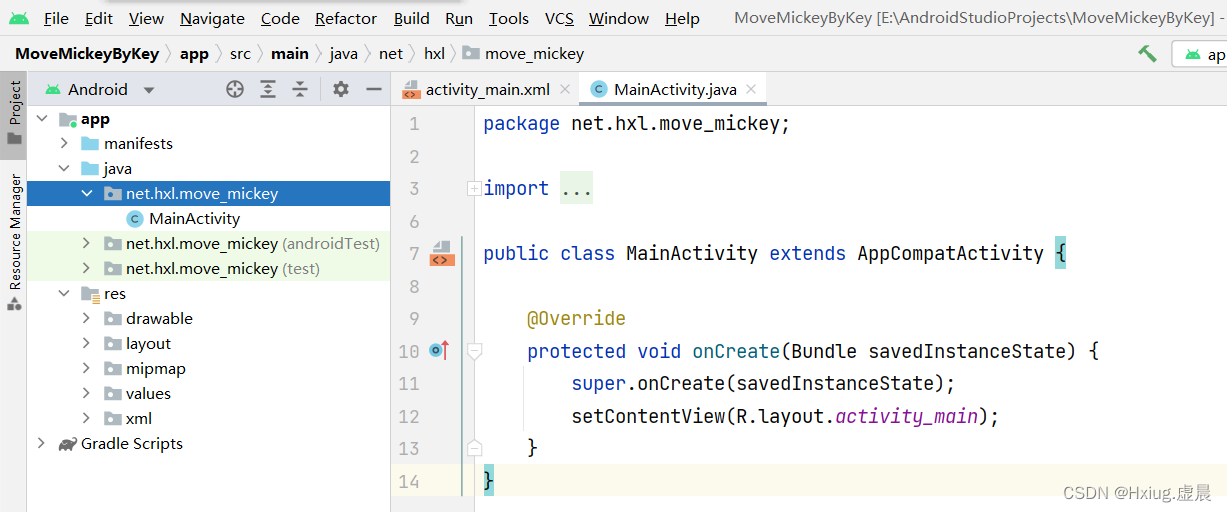Image resolution: width=1227 pixels, height=512 pixels.
Task: Click app breadcrumb in navigation bar
Action: click(194, 53)
